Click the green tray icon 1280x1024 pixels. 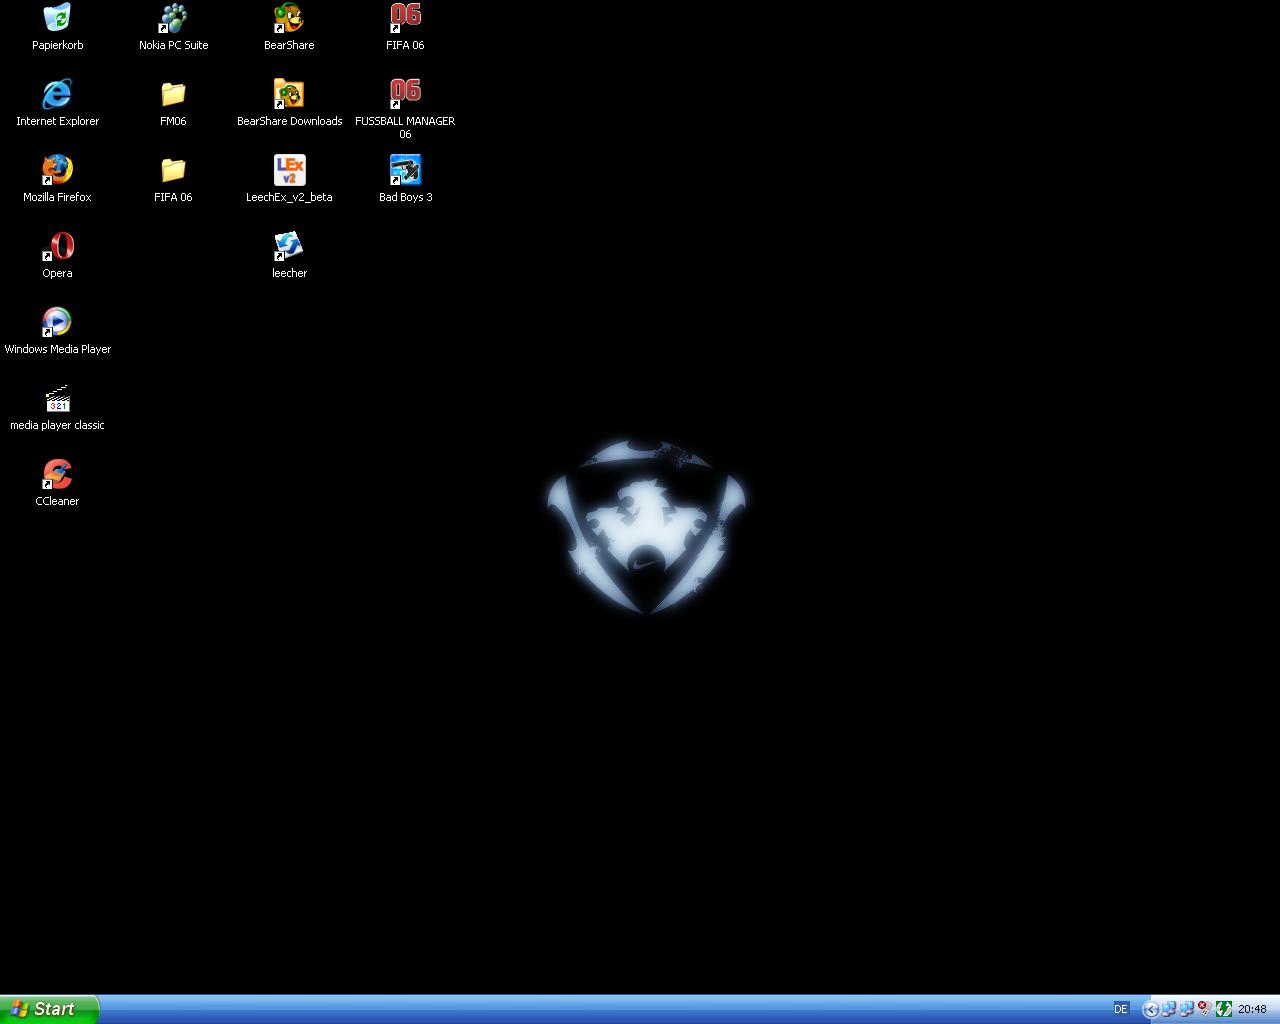coord(1223,1009)
